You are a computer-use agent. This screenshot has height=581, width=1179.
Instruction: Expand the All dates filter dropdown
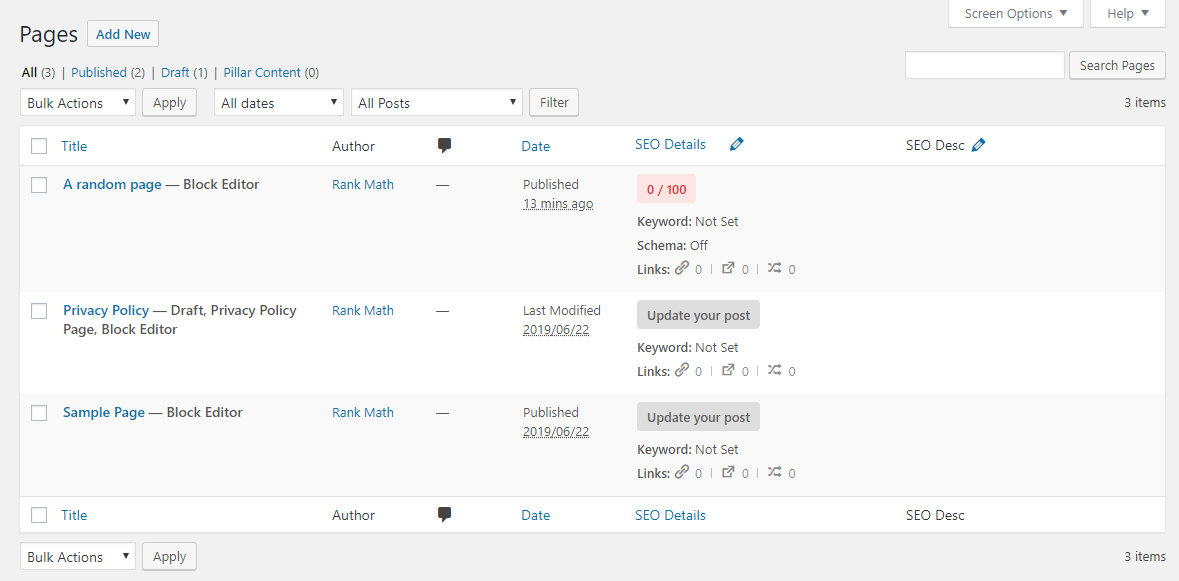tap(278, 103)
